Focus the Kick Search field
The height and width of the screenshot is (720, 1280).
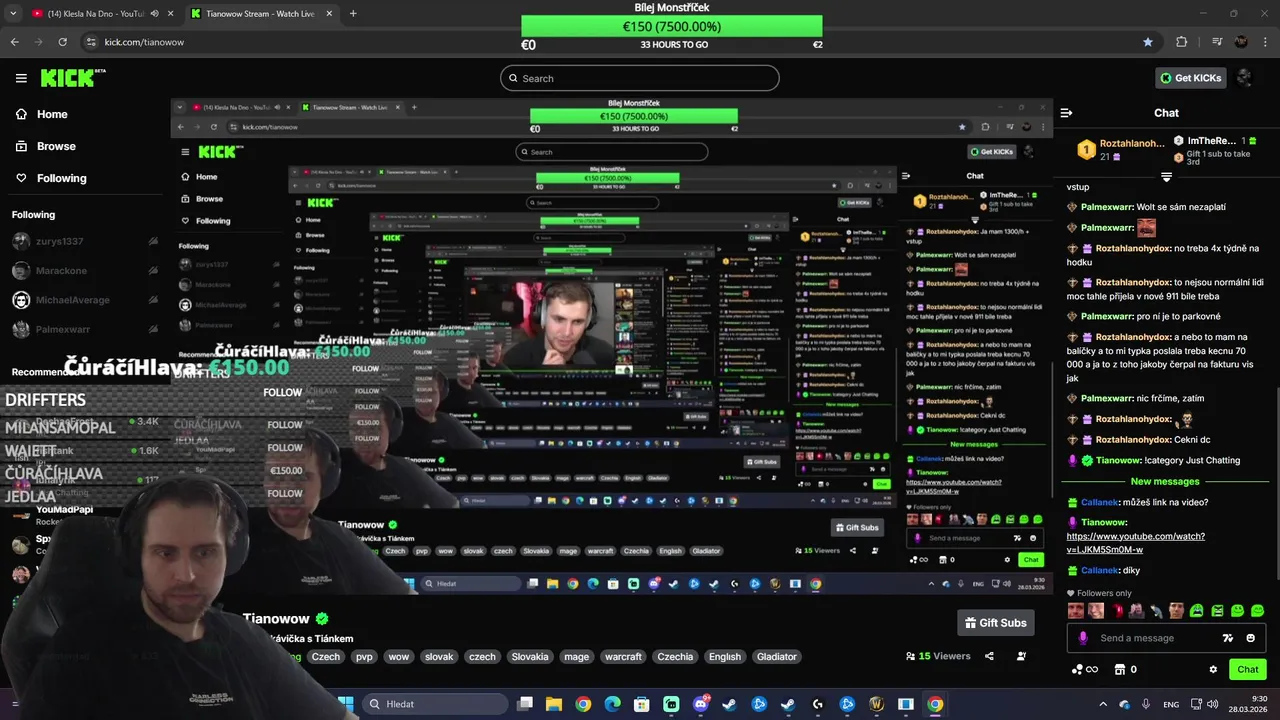(640, 78)
